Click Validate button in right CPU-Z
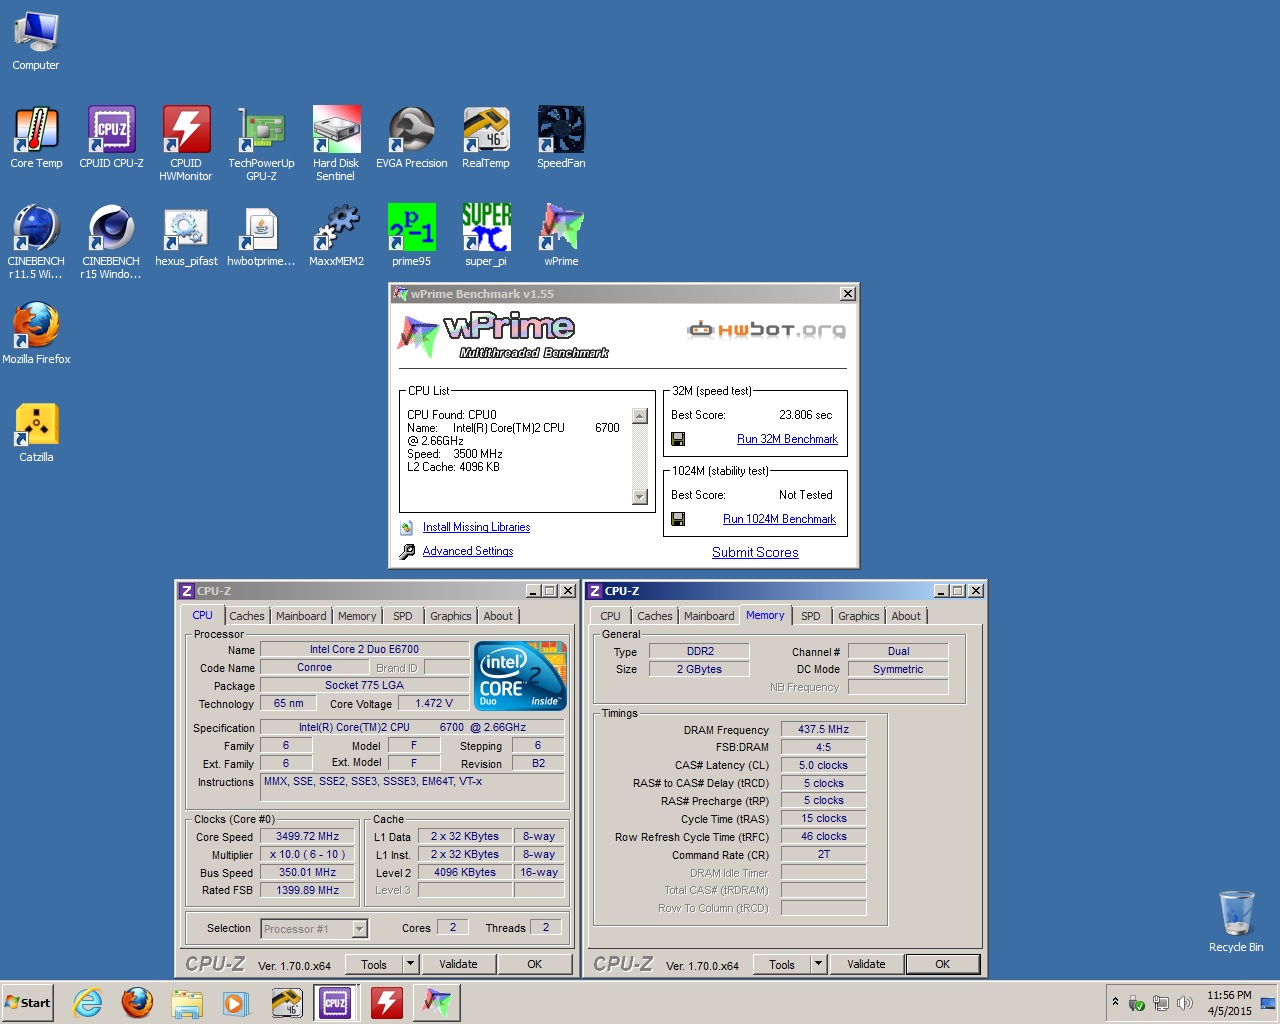Image resolution: width=1280 pixels, height=1024 pixels. point(866,964)
